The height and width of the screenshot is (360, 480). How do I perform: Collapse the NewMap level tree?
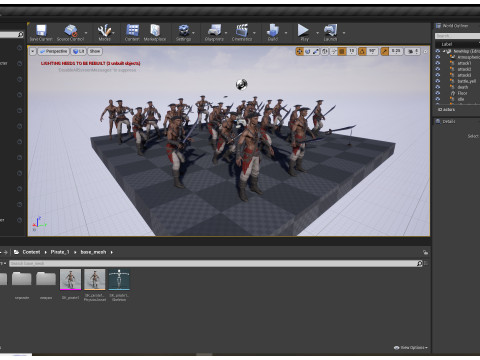pyautogui.click(x=444, y=51)
